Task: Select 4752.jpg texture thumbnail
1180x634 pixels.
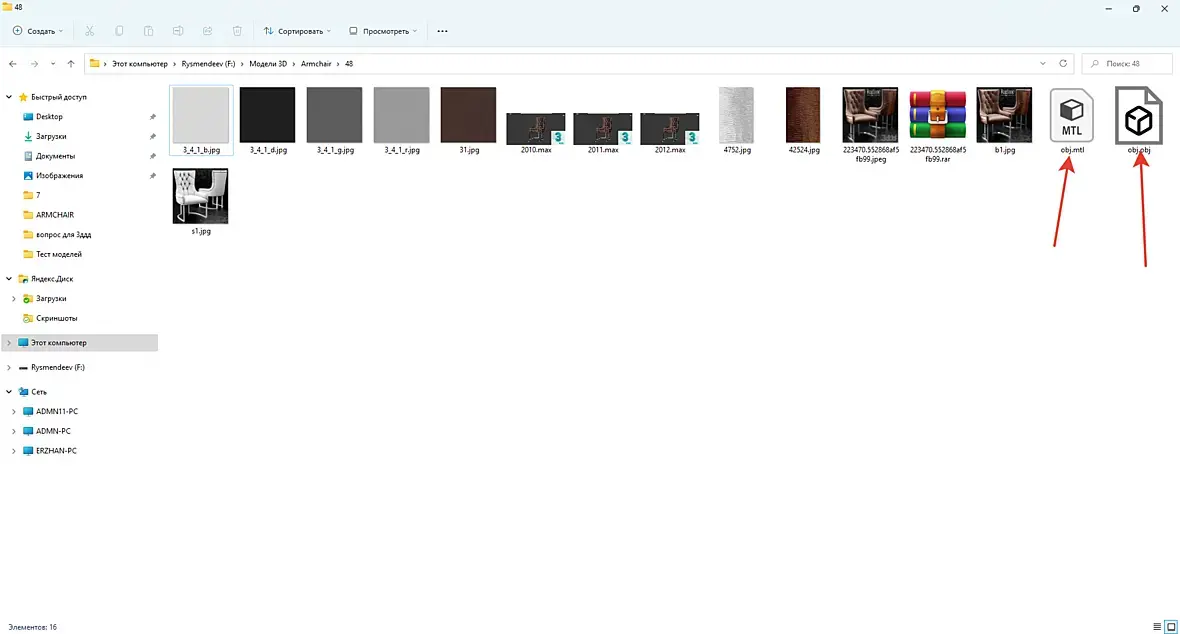Action: (x=737, y=115)
